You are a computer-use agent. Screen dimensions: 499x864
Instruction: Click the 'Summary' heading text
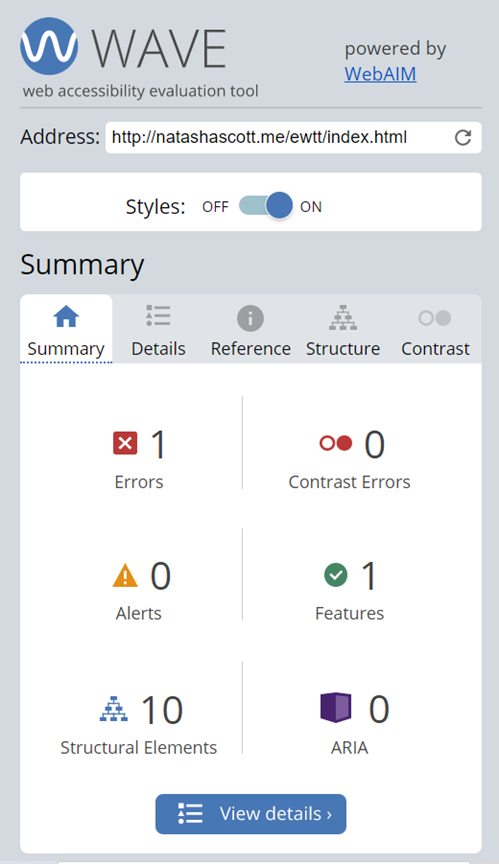(x=82, y=265)
